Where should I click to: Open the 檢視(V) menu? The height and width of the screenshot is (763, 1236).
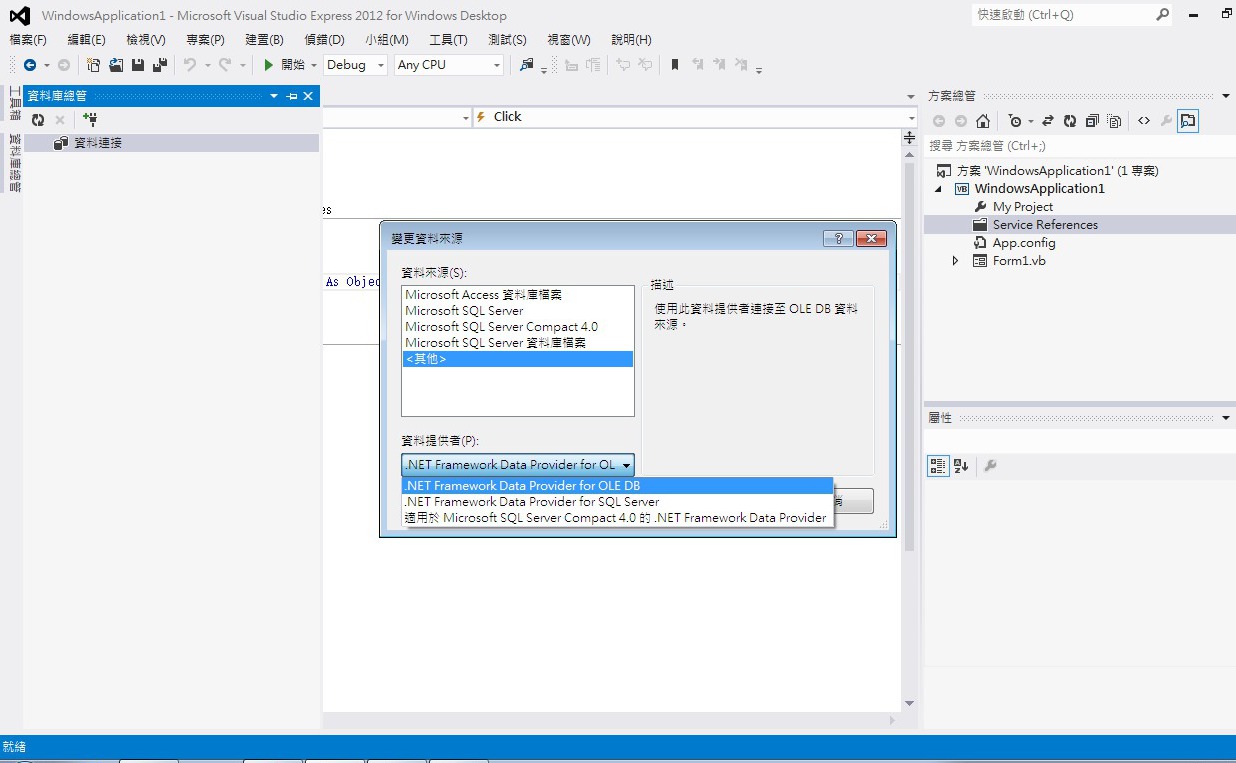(146, 40)
